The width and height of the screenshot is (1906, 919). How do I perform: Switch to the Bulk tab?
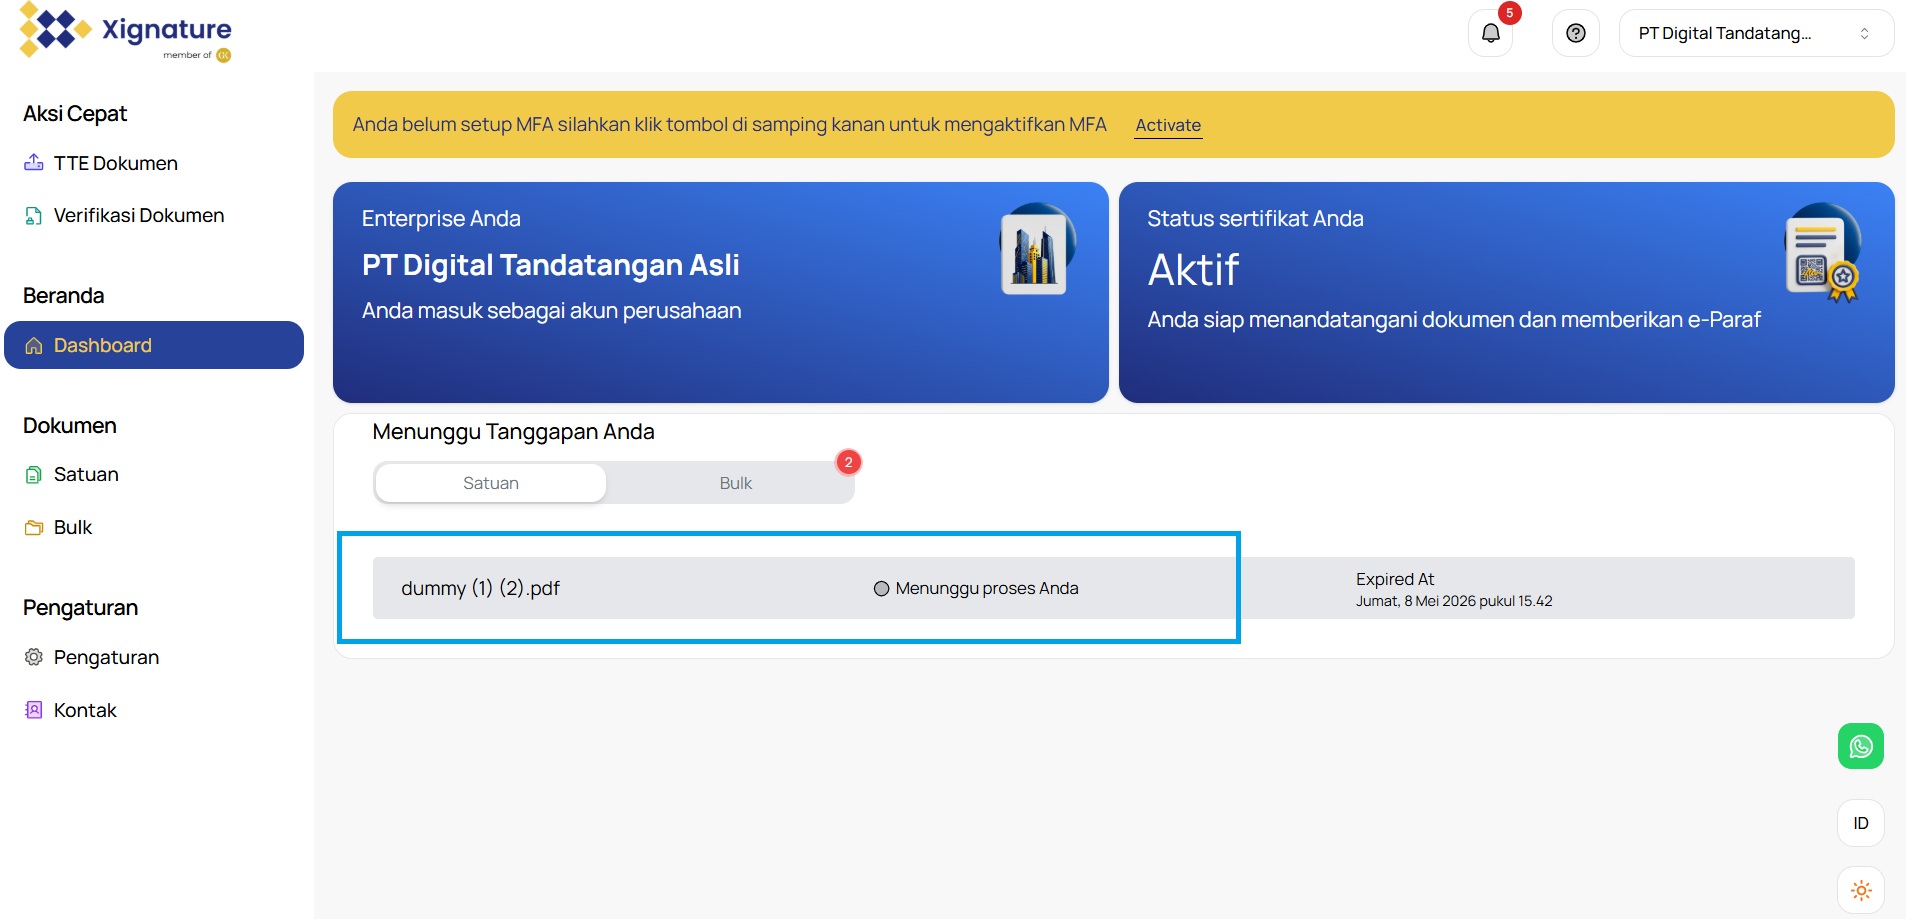[735, 483]
